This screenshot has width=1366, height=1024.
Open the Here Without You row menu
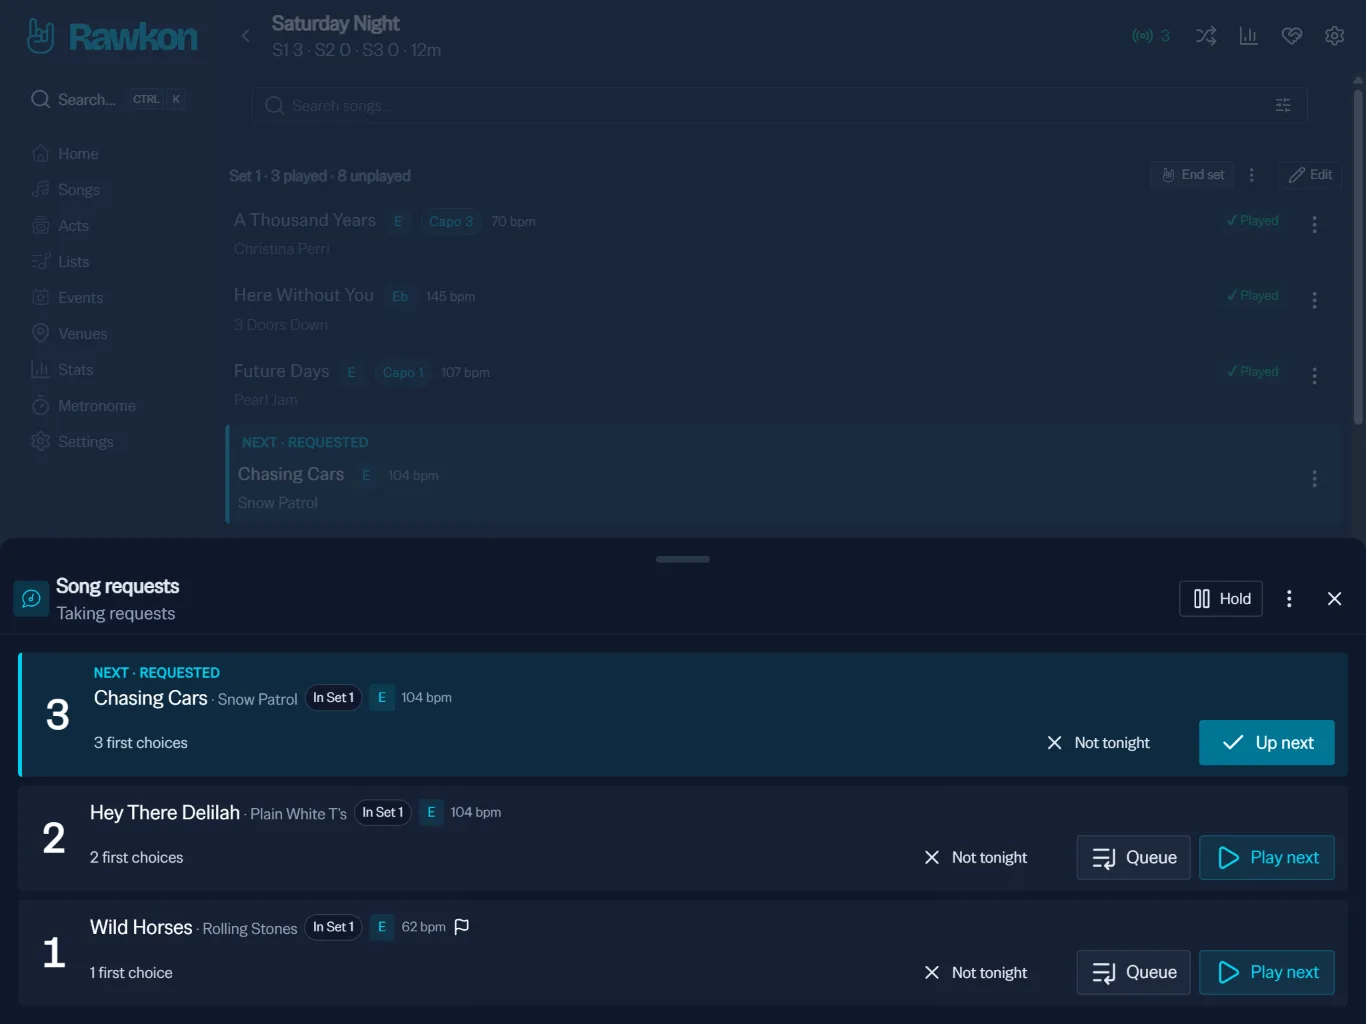click(x=1314, y=300)
